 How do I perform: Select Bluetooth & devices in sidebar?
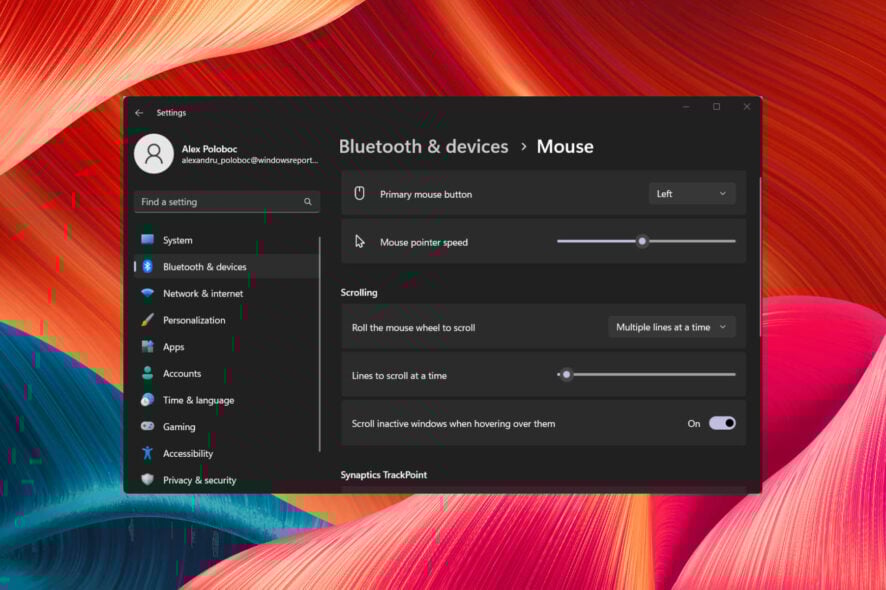pos(226,267)
